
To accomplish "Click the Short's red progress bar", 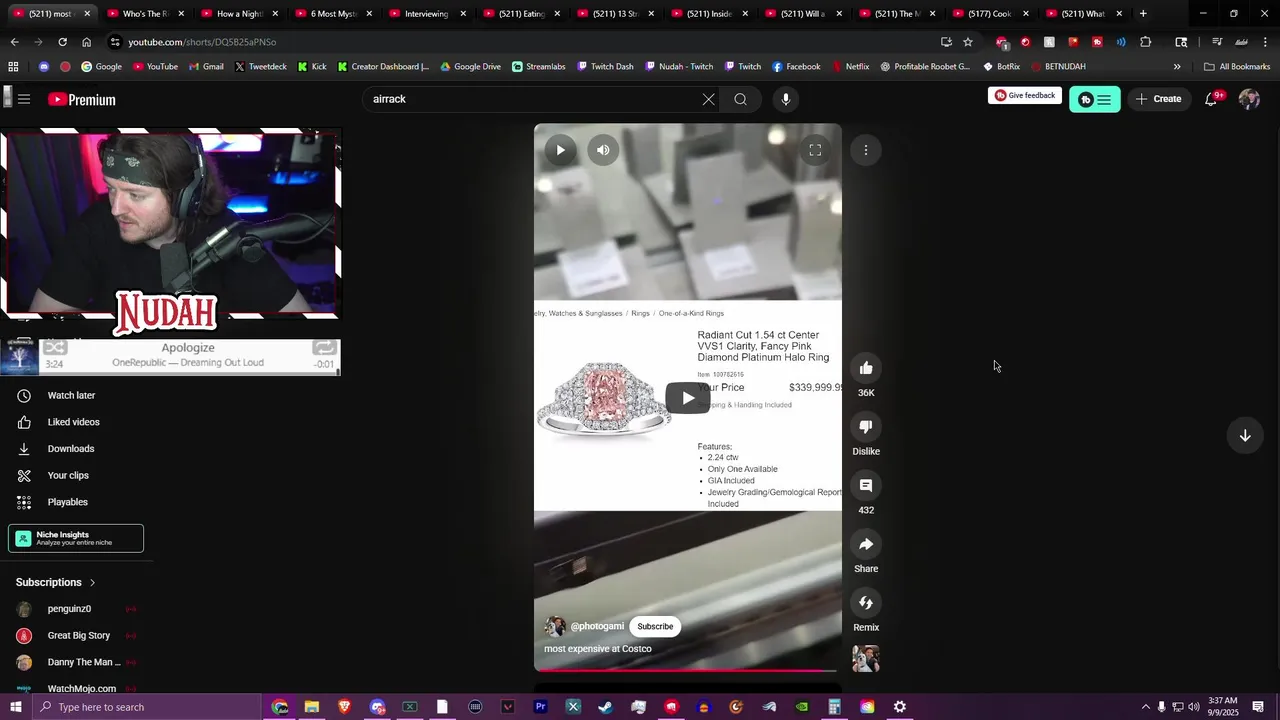I will pyautogui.click(x=687, y=670).
